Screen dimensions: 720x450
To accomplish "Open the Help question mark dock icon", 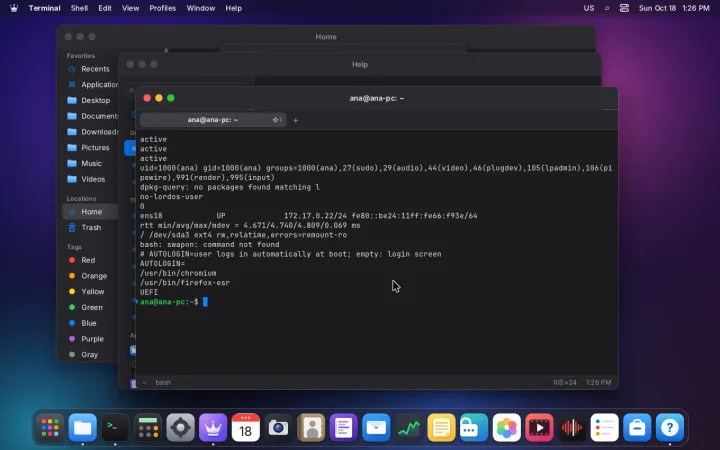I will coord(669,428).
